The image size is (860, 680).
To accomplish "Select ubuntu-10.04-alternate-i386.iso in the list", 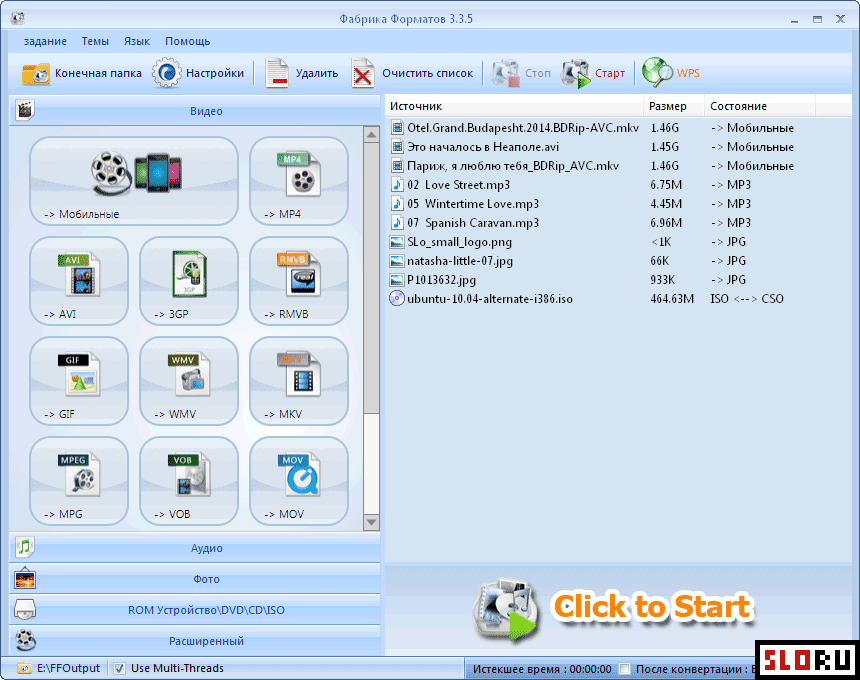I will click(490, 299).
